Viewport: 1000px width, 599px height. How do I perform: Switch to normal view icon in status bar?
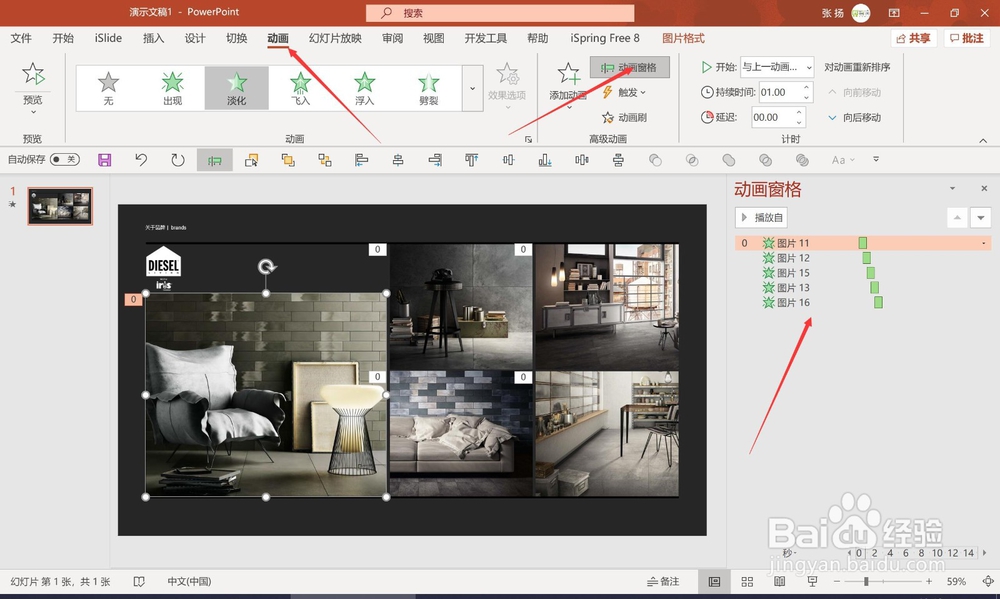pyautogui.click(x=714, y=581)
